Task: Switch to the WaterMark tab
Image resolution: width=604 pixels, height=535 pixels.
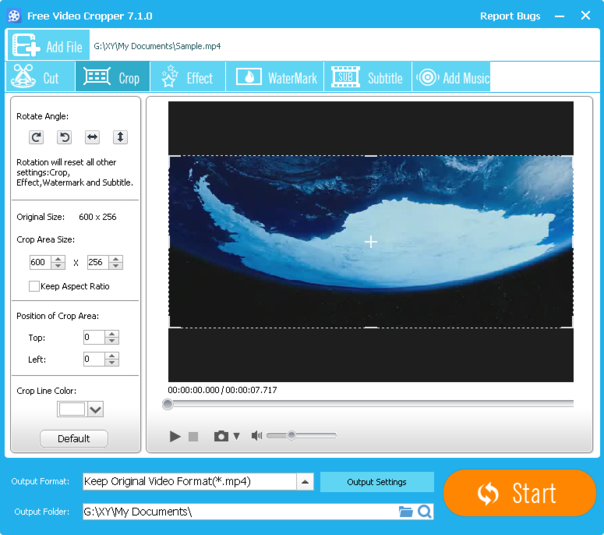Action: (277, 78)
